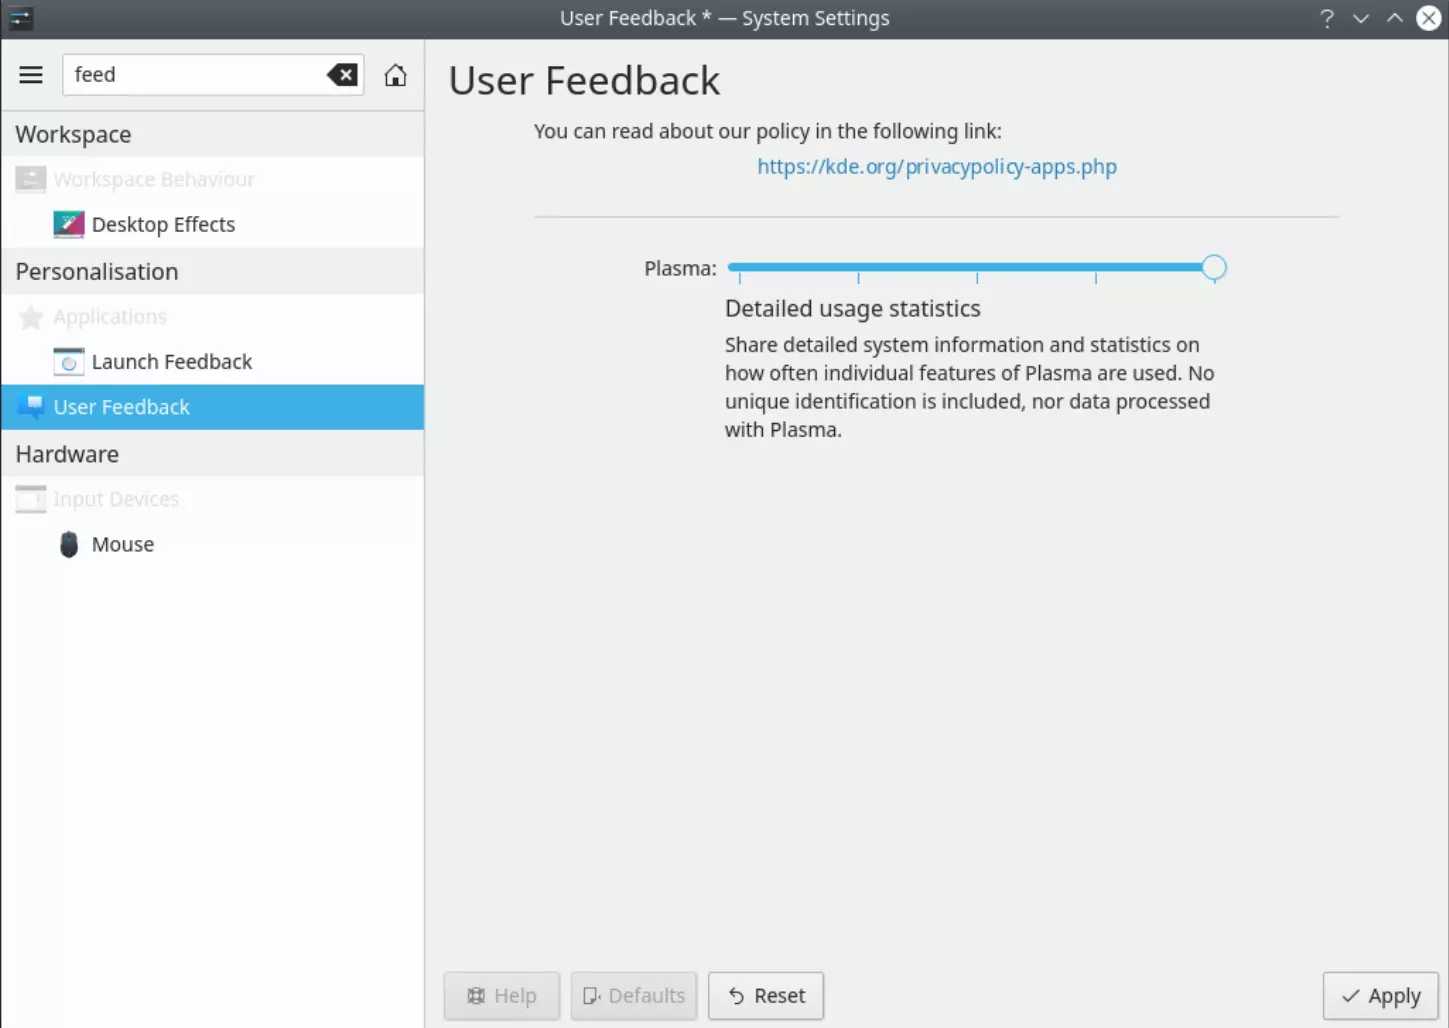
Task: Click the Launch Feedback icon
Action: tap(69, 362)
